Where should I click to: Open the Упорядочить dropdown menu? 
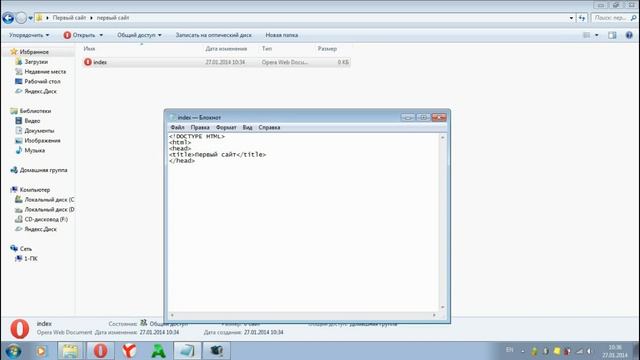click(29, 35)
